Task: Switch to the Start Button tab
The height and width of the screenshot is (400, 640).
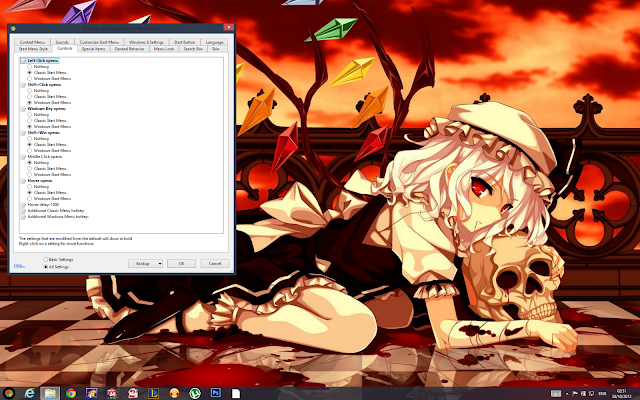Action: (x=184, y=42)
